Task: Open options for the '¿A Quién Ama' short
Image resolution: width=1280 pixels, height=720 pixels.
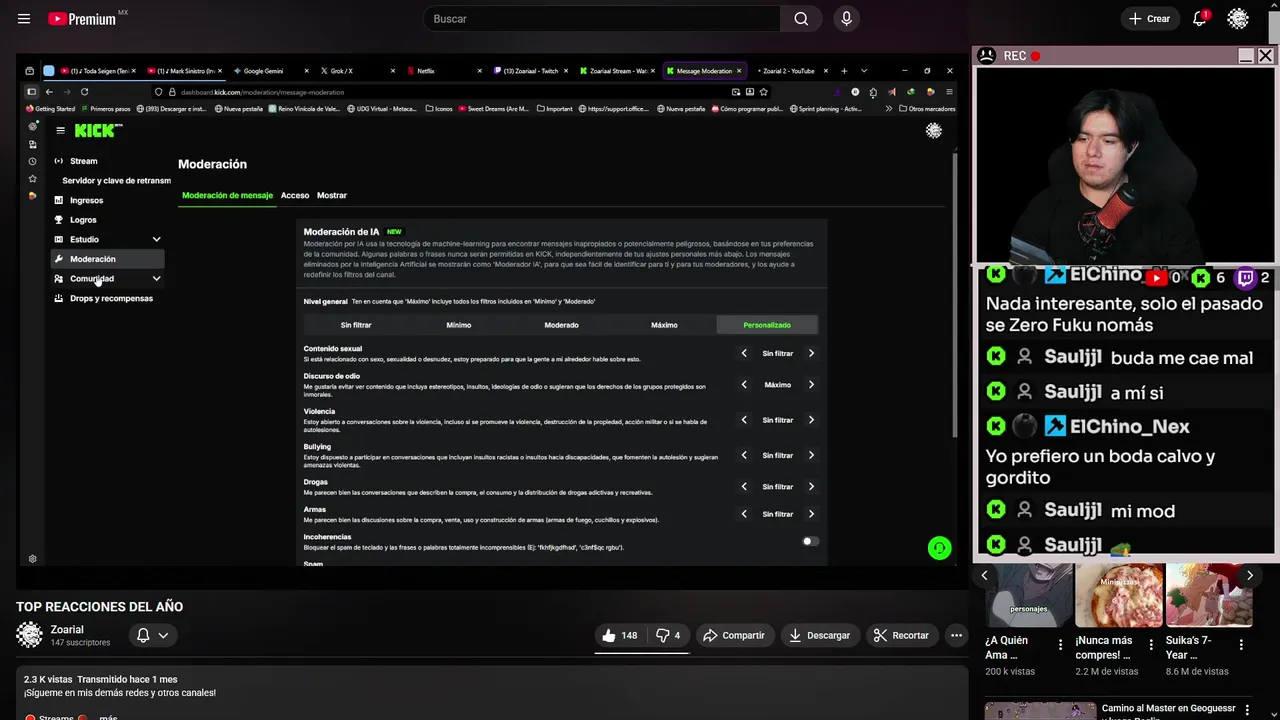Action: click(x=1061, y=645)
